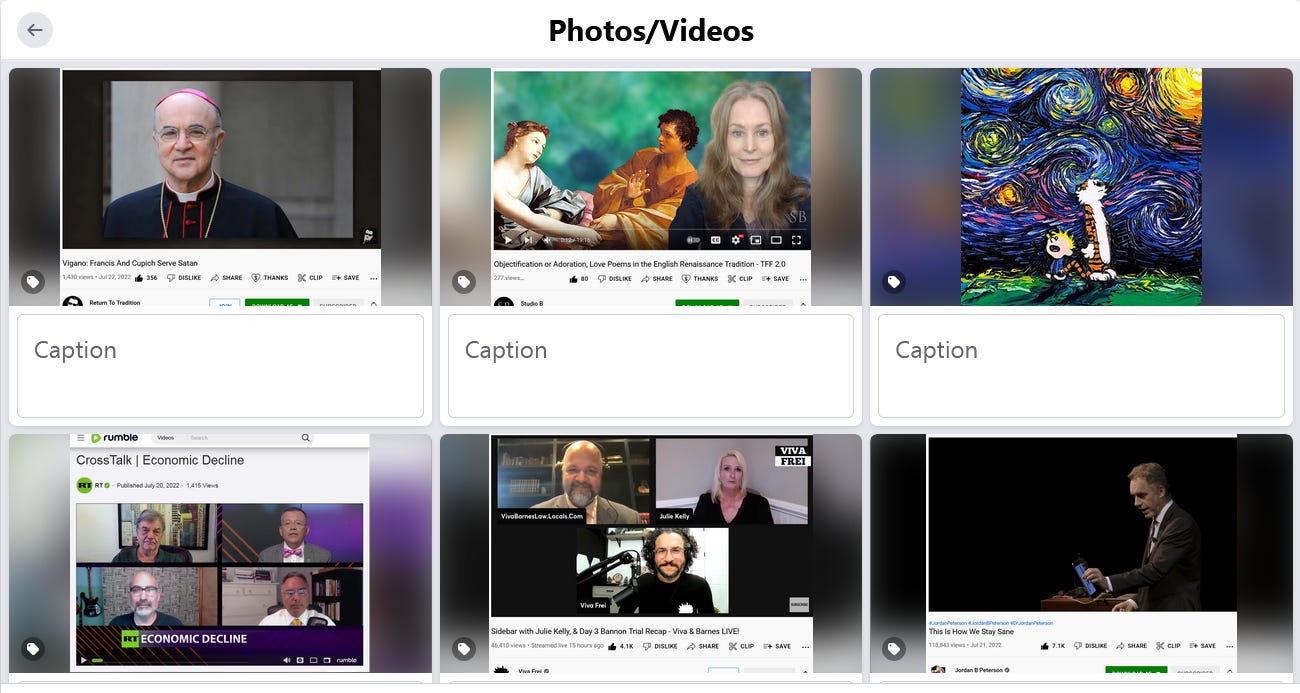The image size is (1300, 693).
Task: Open the rumble CrossTalk screenshot thumbnail
Action: 220,553
